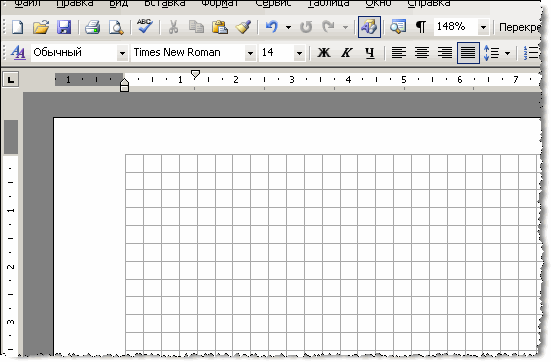Expand undo history dropdown arrow
The image size is (551, 362).
[289, 27]
